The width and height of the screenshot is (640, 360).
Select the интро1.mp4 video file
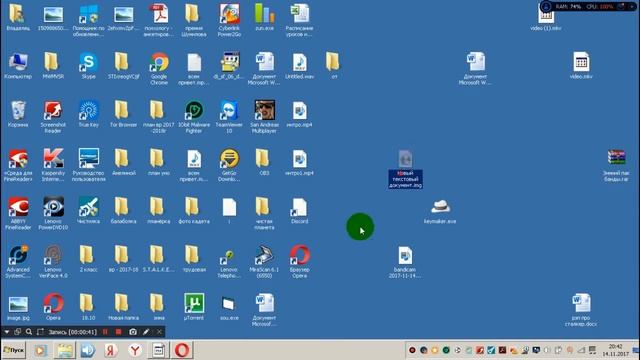[x=299, y=162]
